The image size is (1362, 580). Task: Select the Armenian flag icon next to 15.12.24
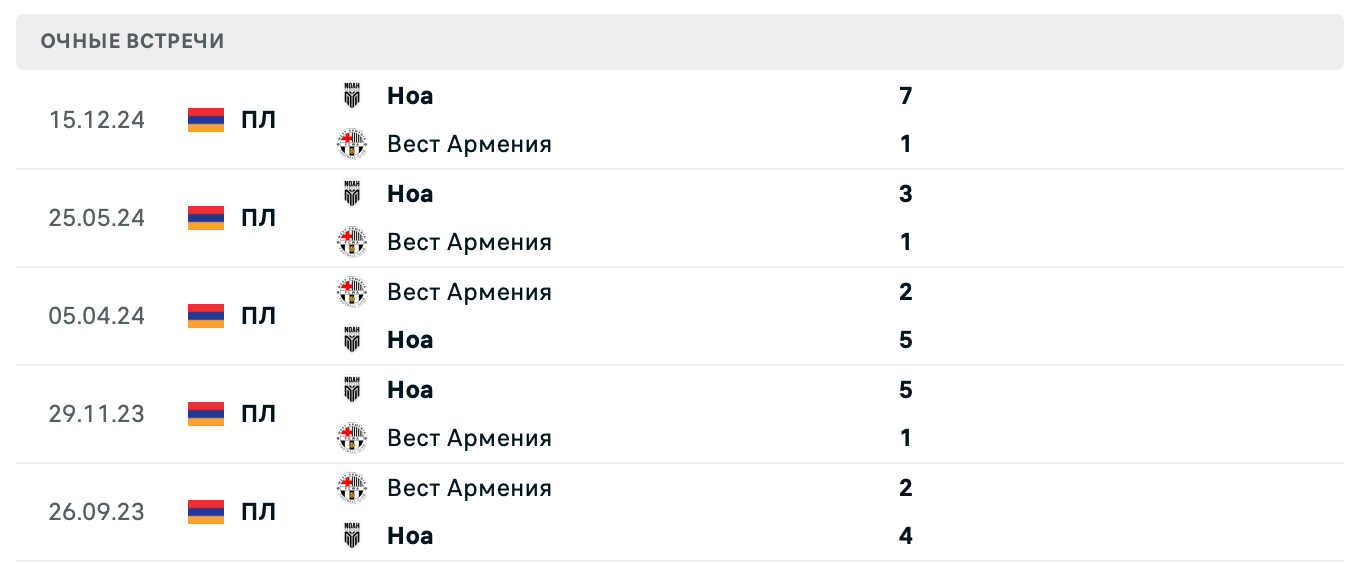pos(205,119)
